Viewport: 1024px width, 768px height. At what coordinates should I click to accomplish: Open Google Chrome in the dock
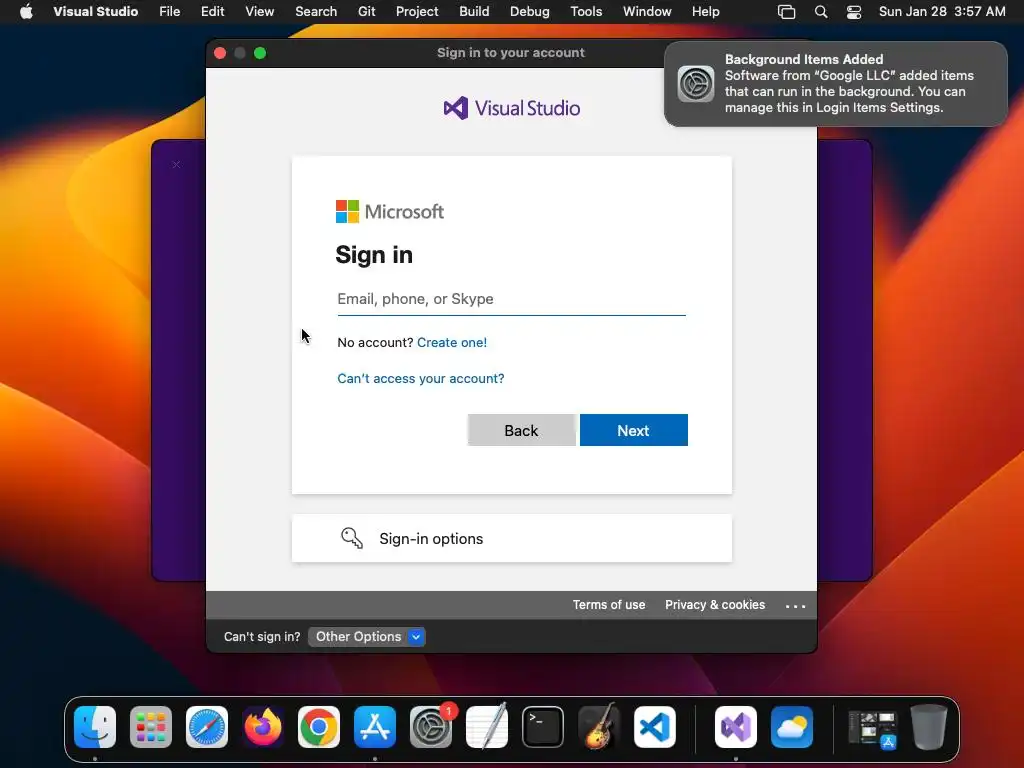tap(319, 727)
